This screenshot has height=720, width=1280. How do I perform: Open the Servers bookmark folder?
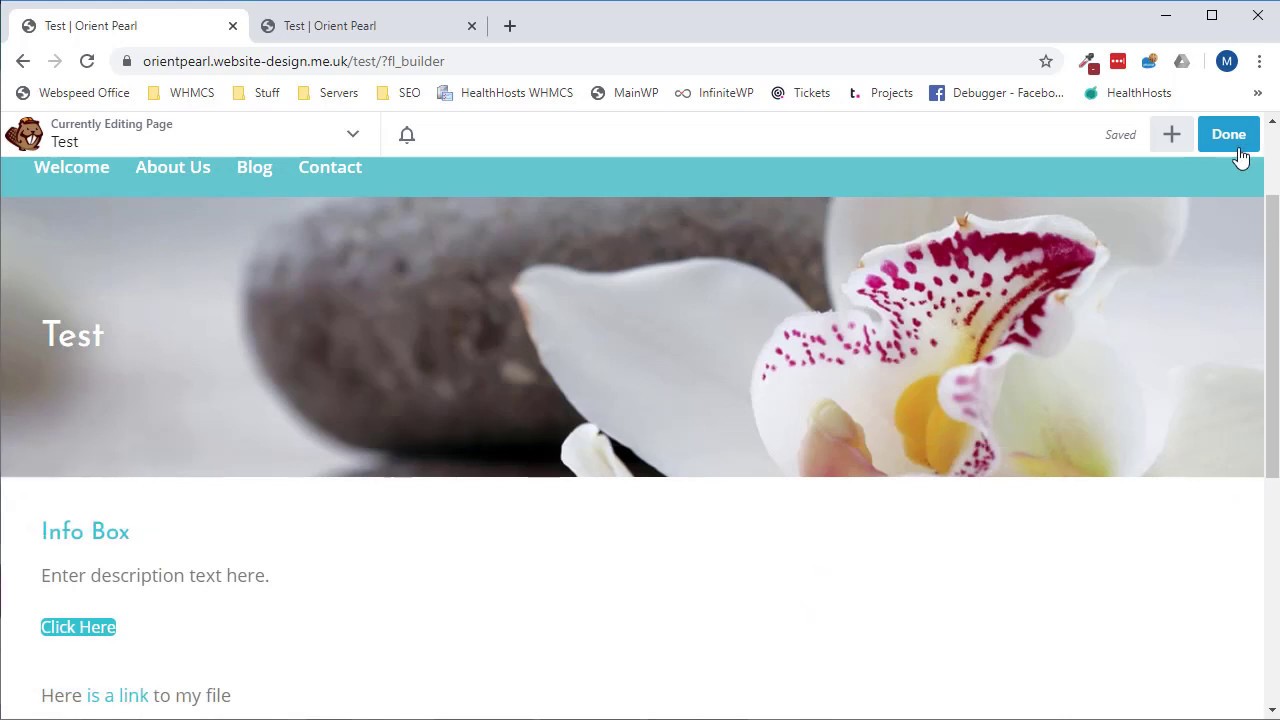(x=327, y=93)
